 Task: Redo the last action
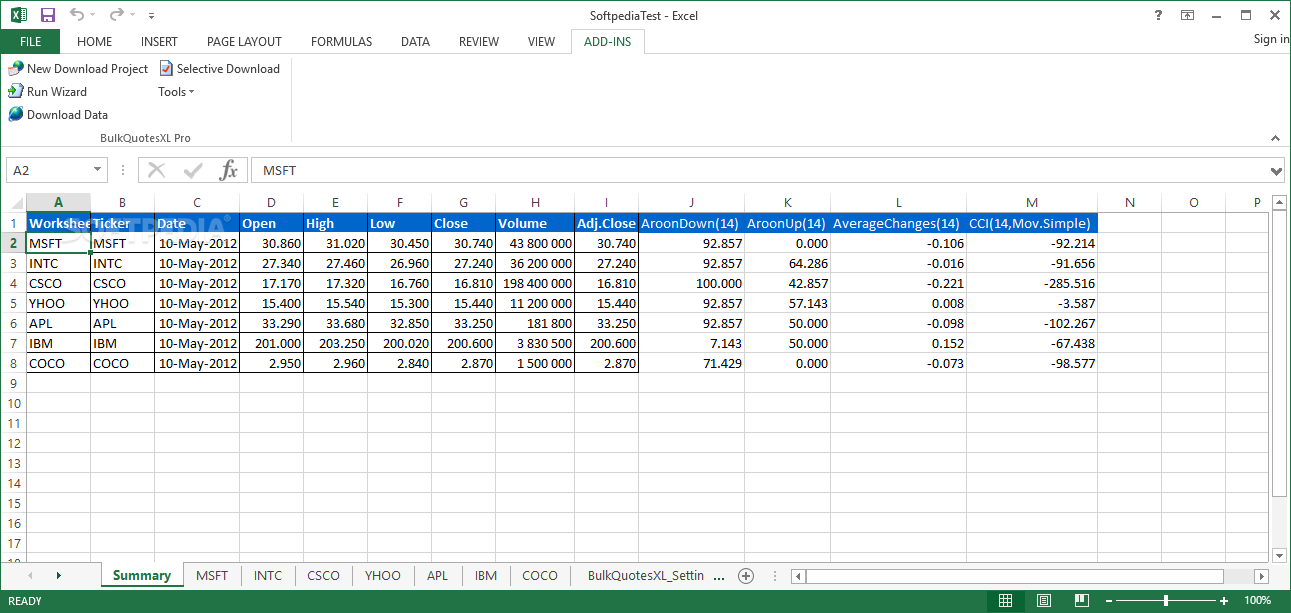(117, 15)
